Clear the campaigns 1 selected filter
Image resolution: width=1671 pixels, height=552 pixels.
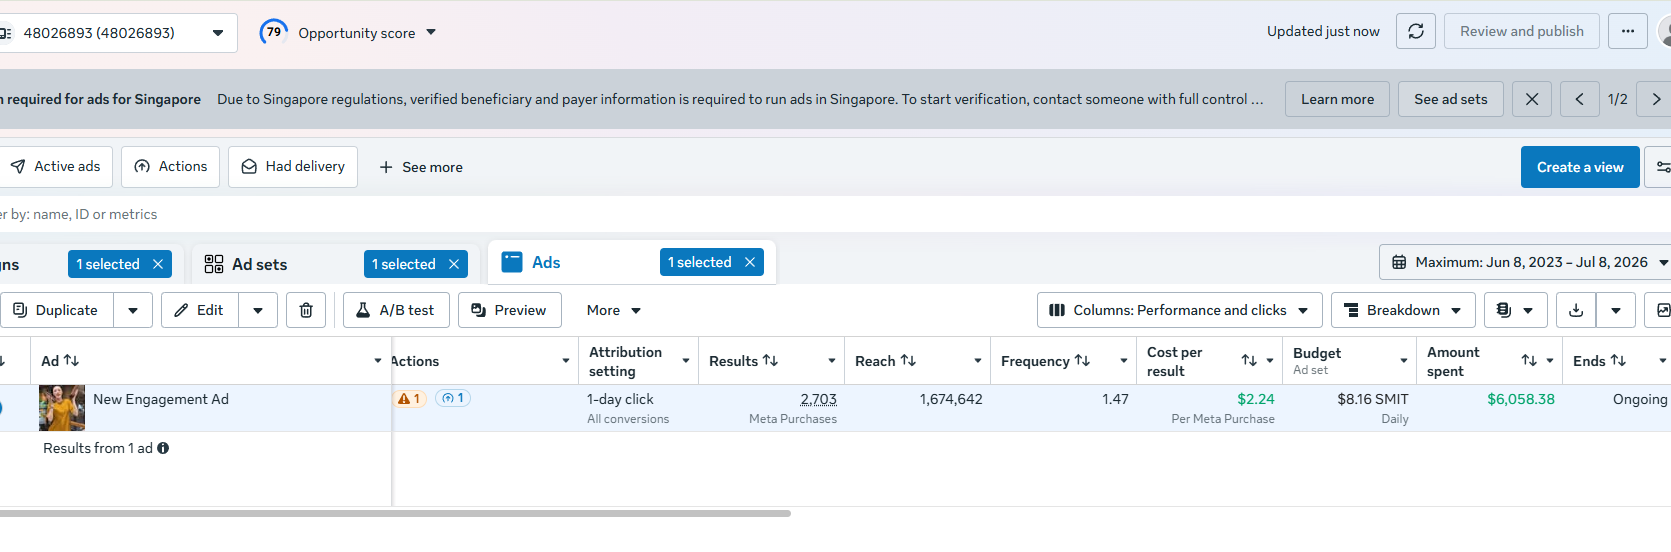click(x=158, y=264)
